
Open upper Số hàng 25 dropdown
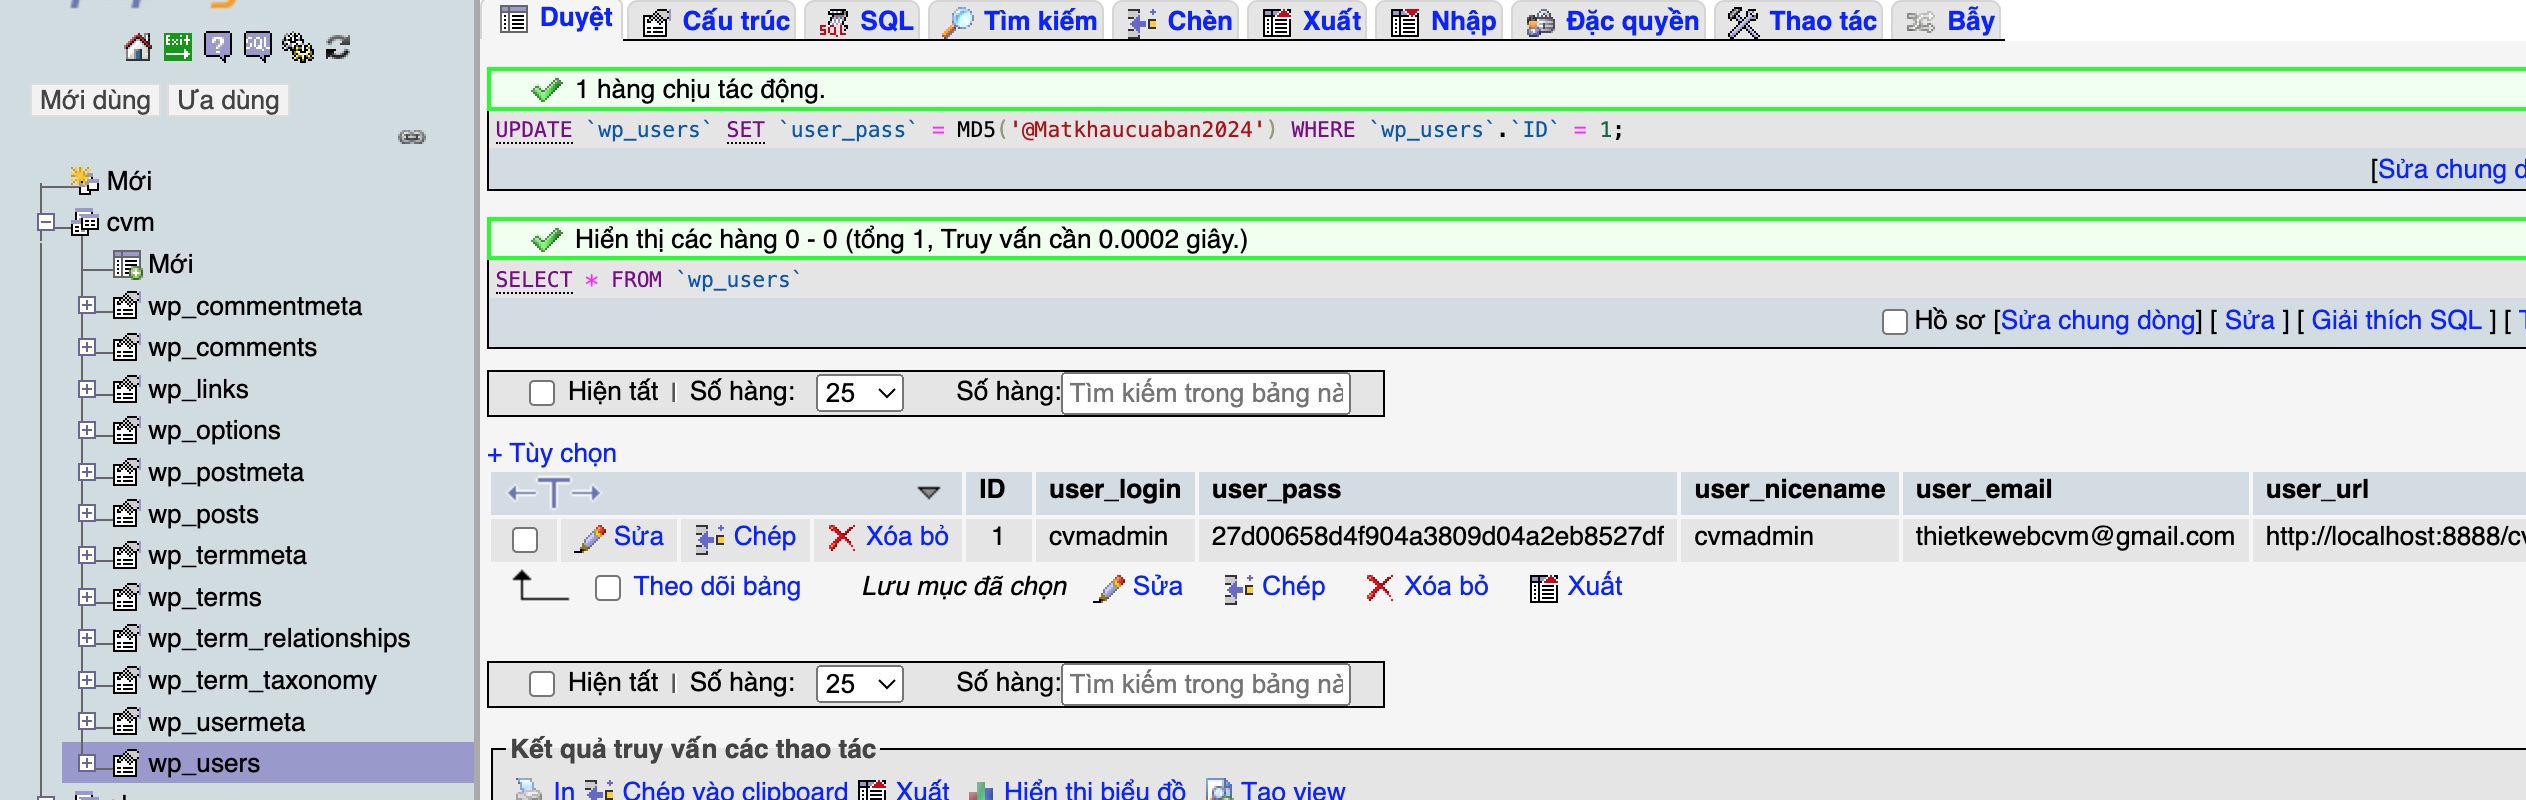(860, 393)
